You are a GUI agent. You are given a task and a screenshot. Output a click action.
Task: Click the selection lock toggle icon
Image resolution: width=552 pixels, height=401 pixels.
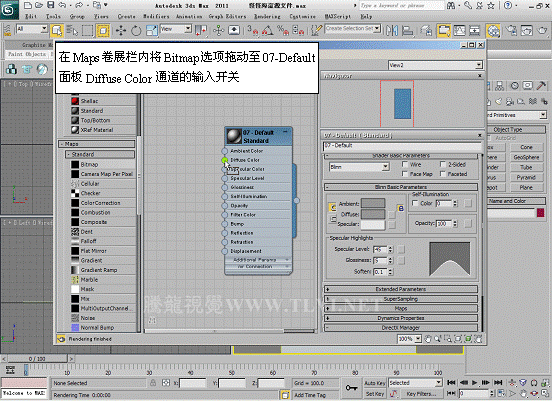pyautogui.click(x=153, y=383)
